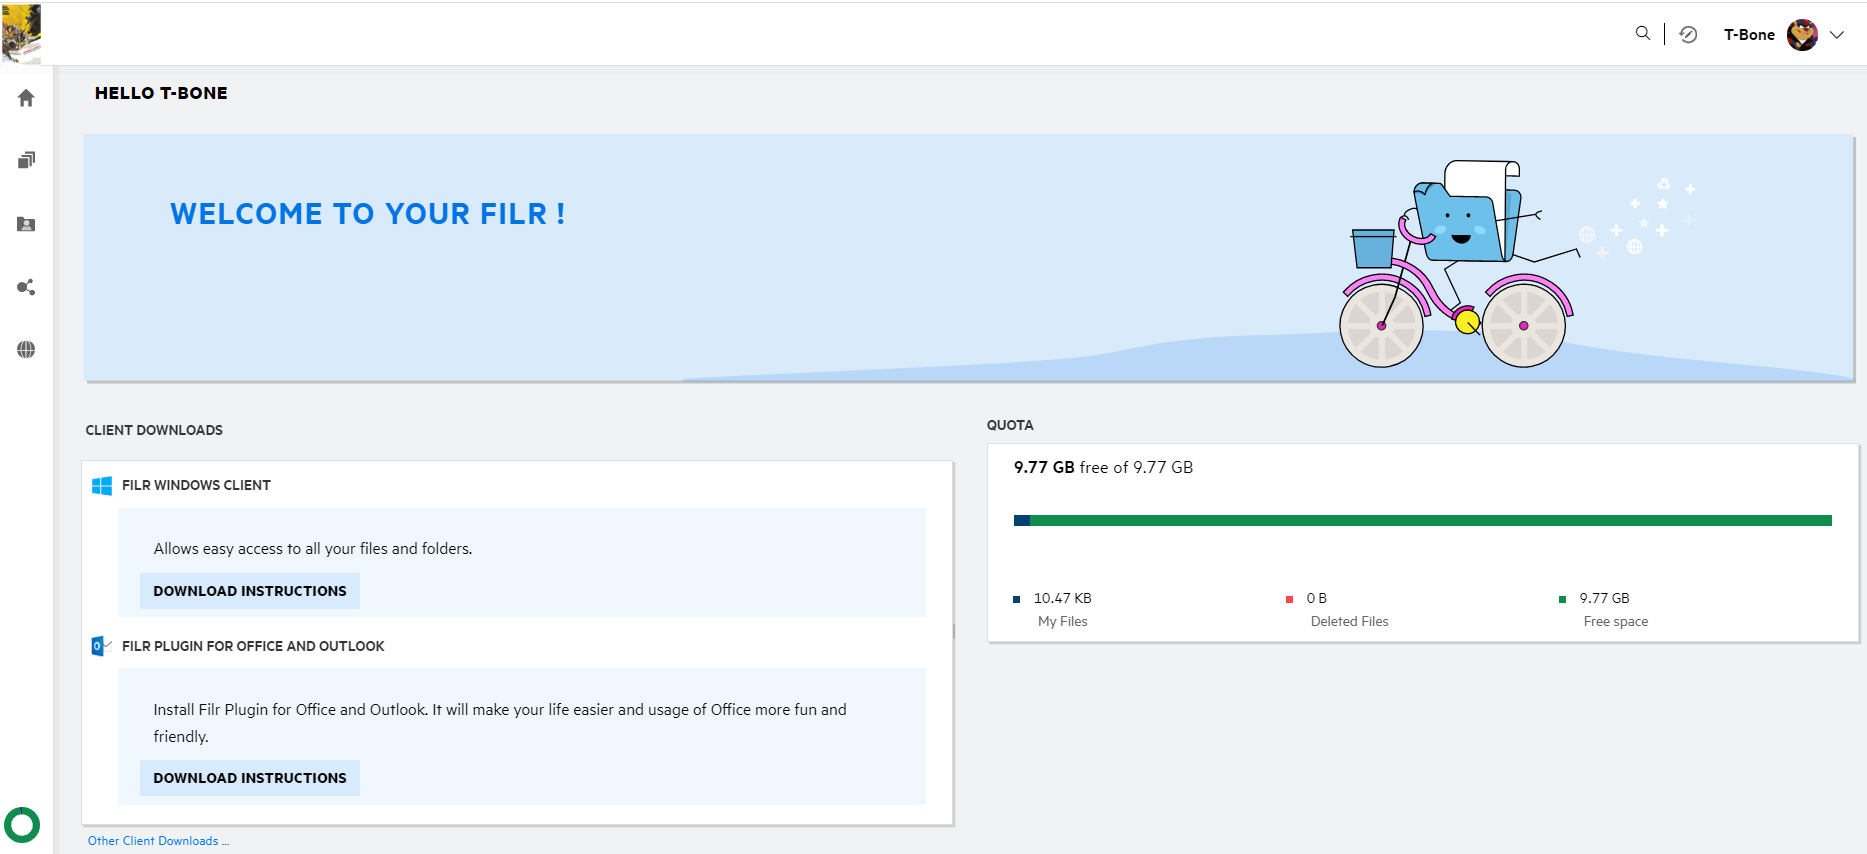Click the Client Downloads section title

coord(154,430)
